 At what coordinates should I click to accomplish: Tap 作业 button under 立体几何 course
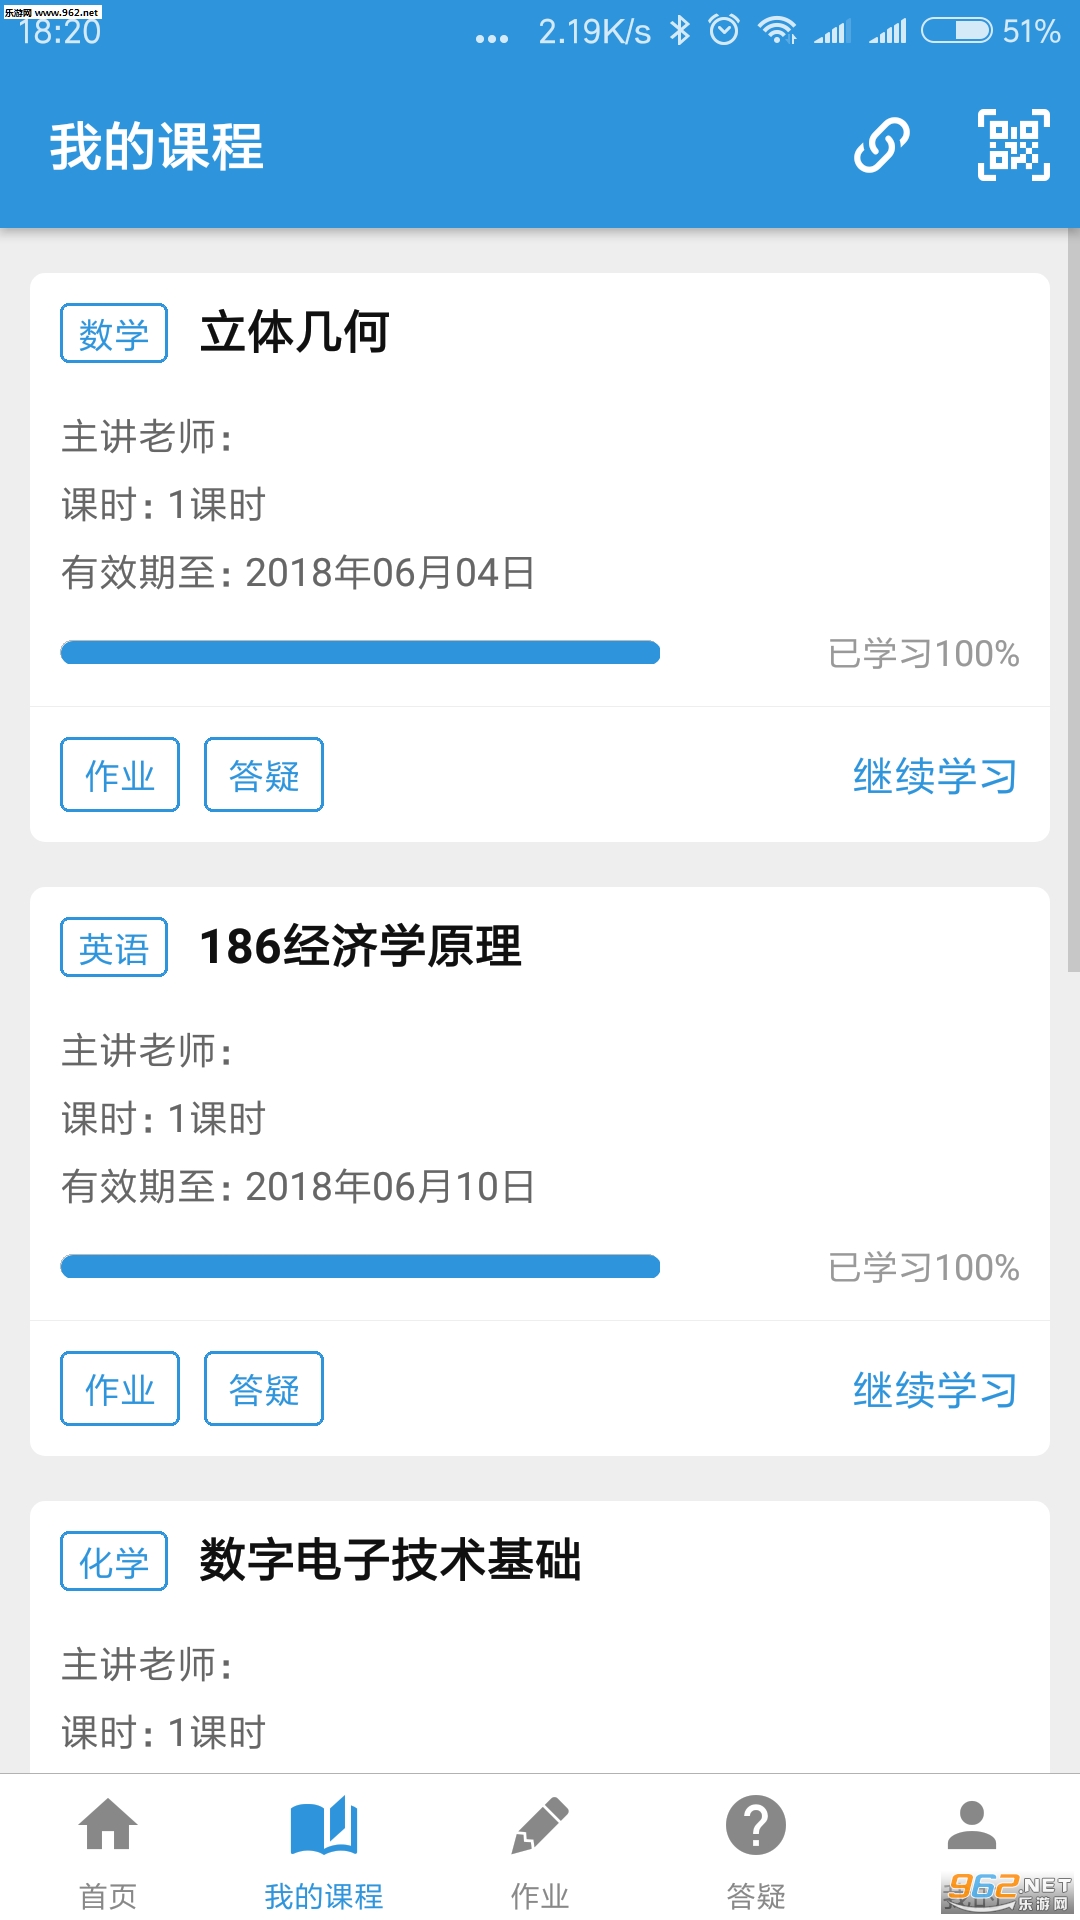point(120,775)
